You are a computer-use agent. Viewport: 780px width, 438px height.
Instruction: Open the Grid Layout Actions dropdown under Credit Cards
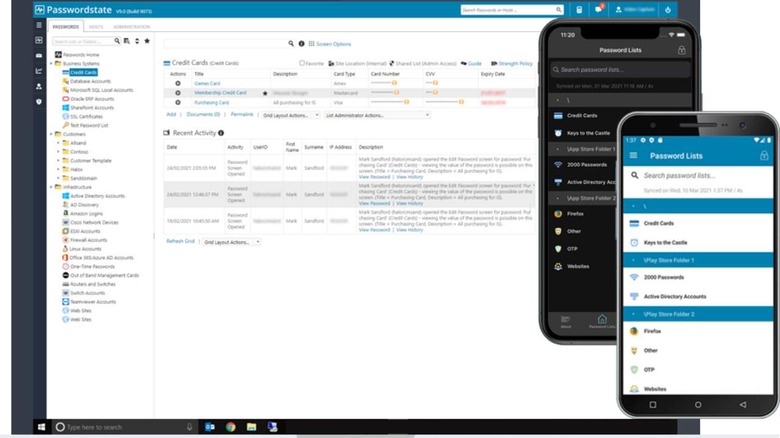click(291, 115)
